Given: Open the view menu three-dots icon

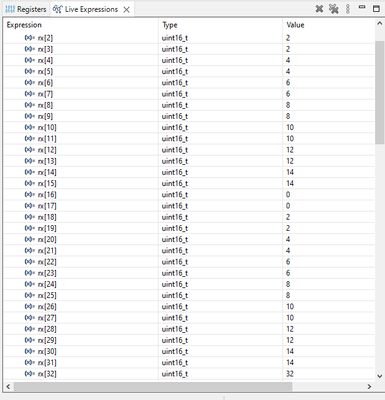Looking at the screenshot, I should (348, 9).
